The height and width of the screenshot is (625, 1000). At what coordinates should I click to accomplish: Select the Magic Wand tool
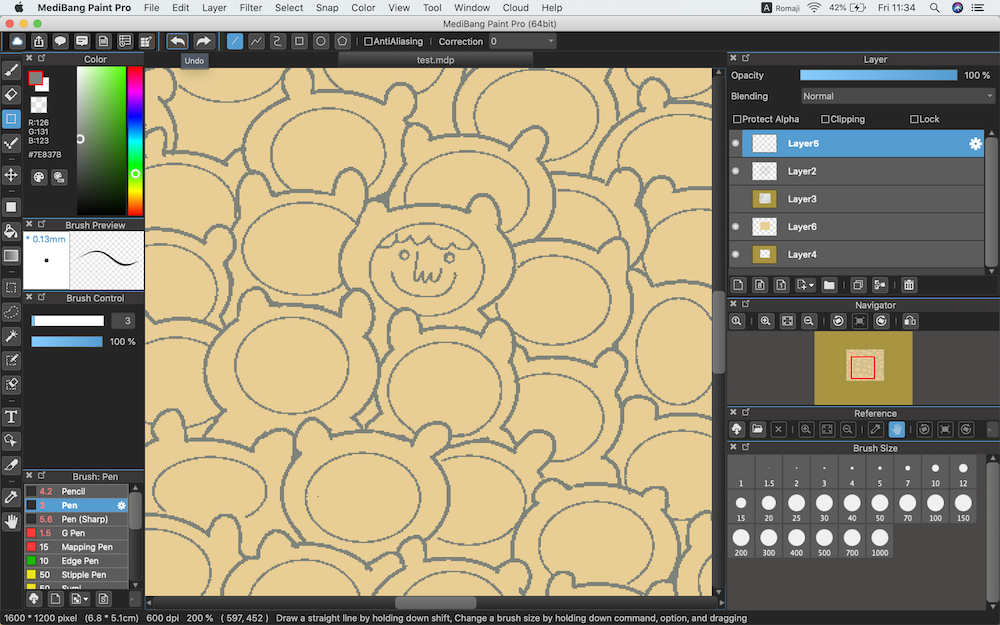11,336
